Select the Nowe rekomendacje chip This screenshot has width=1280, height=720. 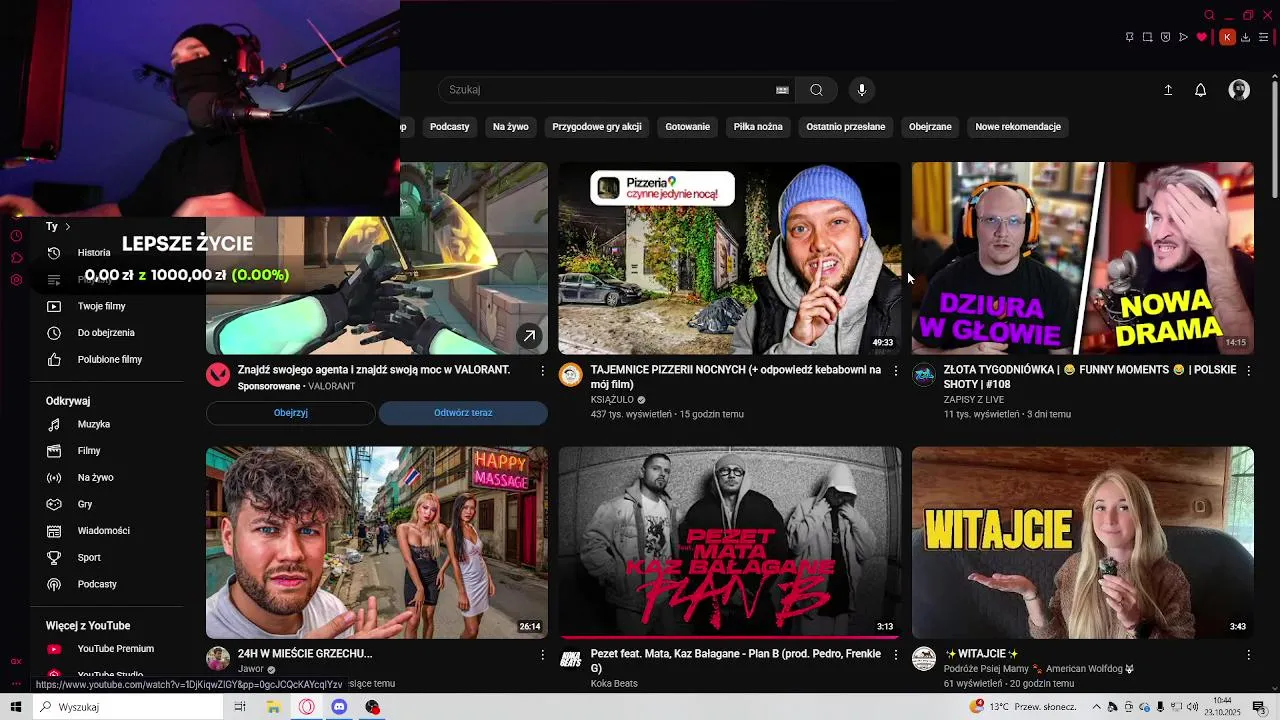(x=1018, y=127)
